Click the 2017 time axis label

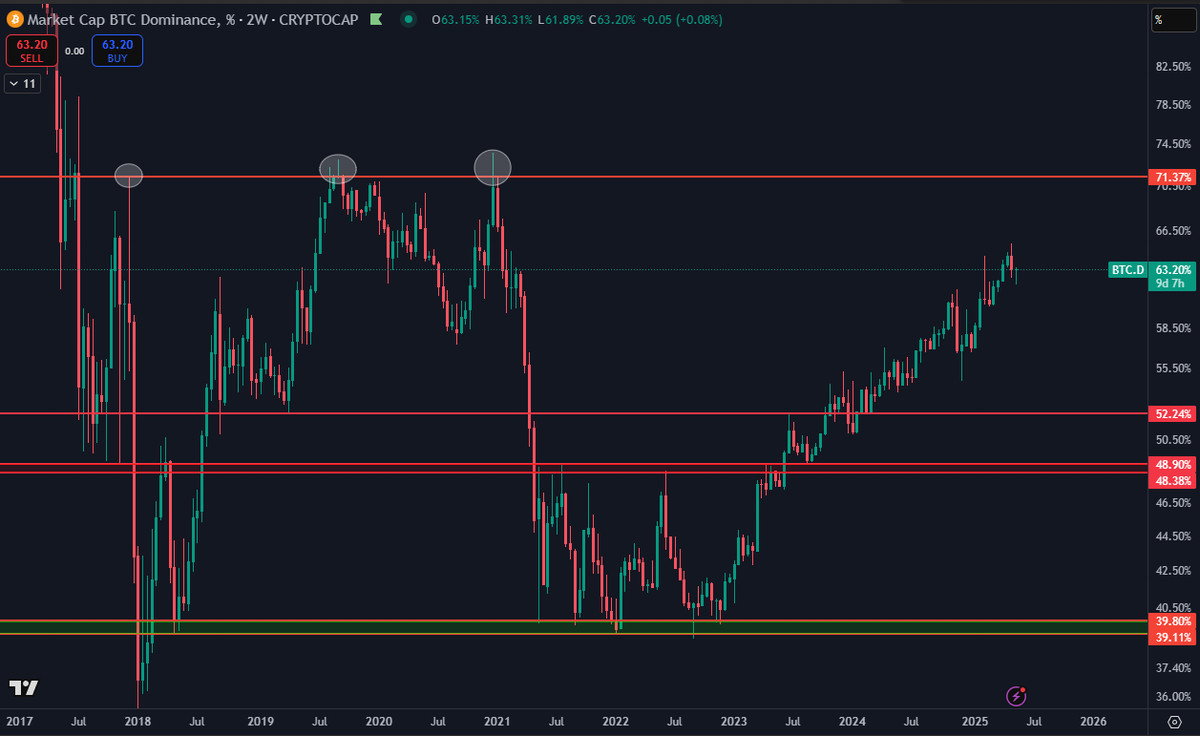18,721
